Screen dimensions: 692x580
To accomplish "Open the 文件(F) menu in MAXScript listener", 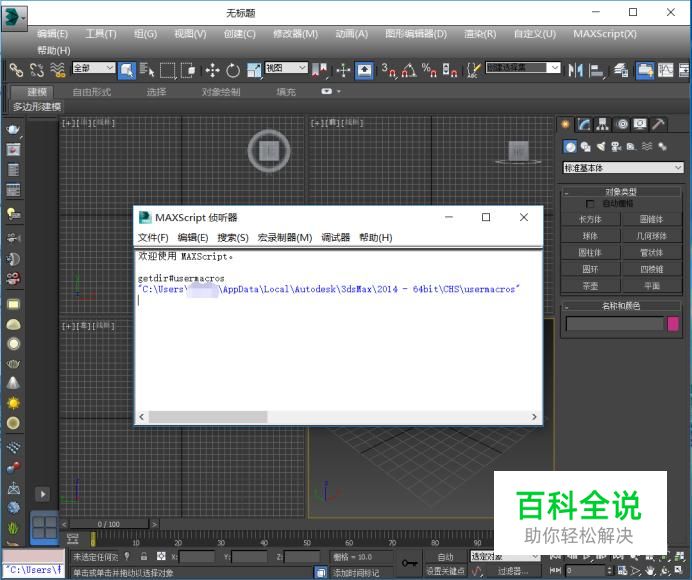I will click(153, 237).
